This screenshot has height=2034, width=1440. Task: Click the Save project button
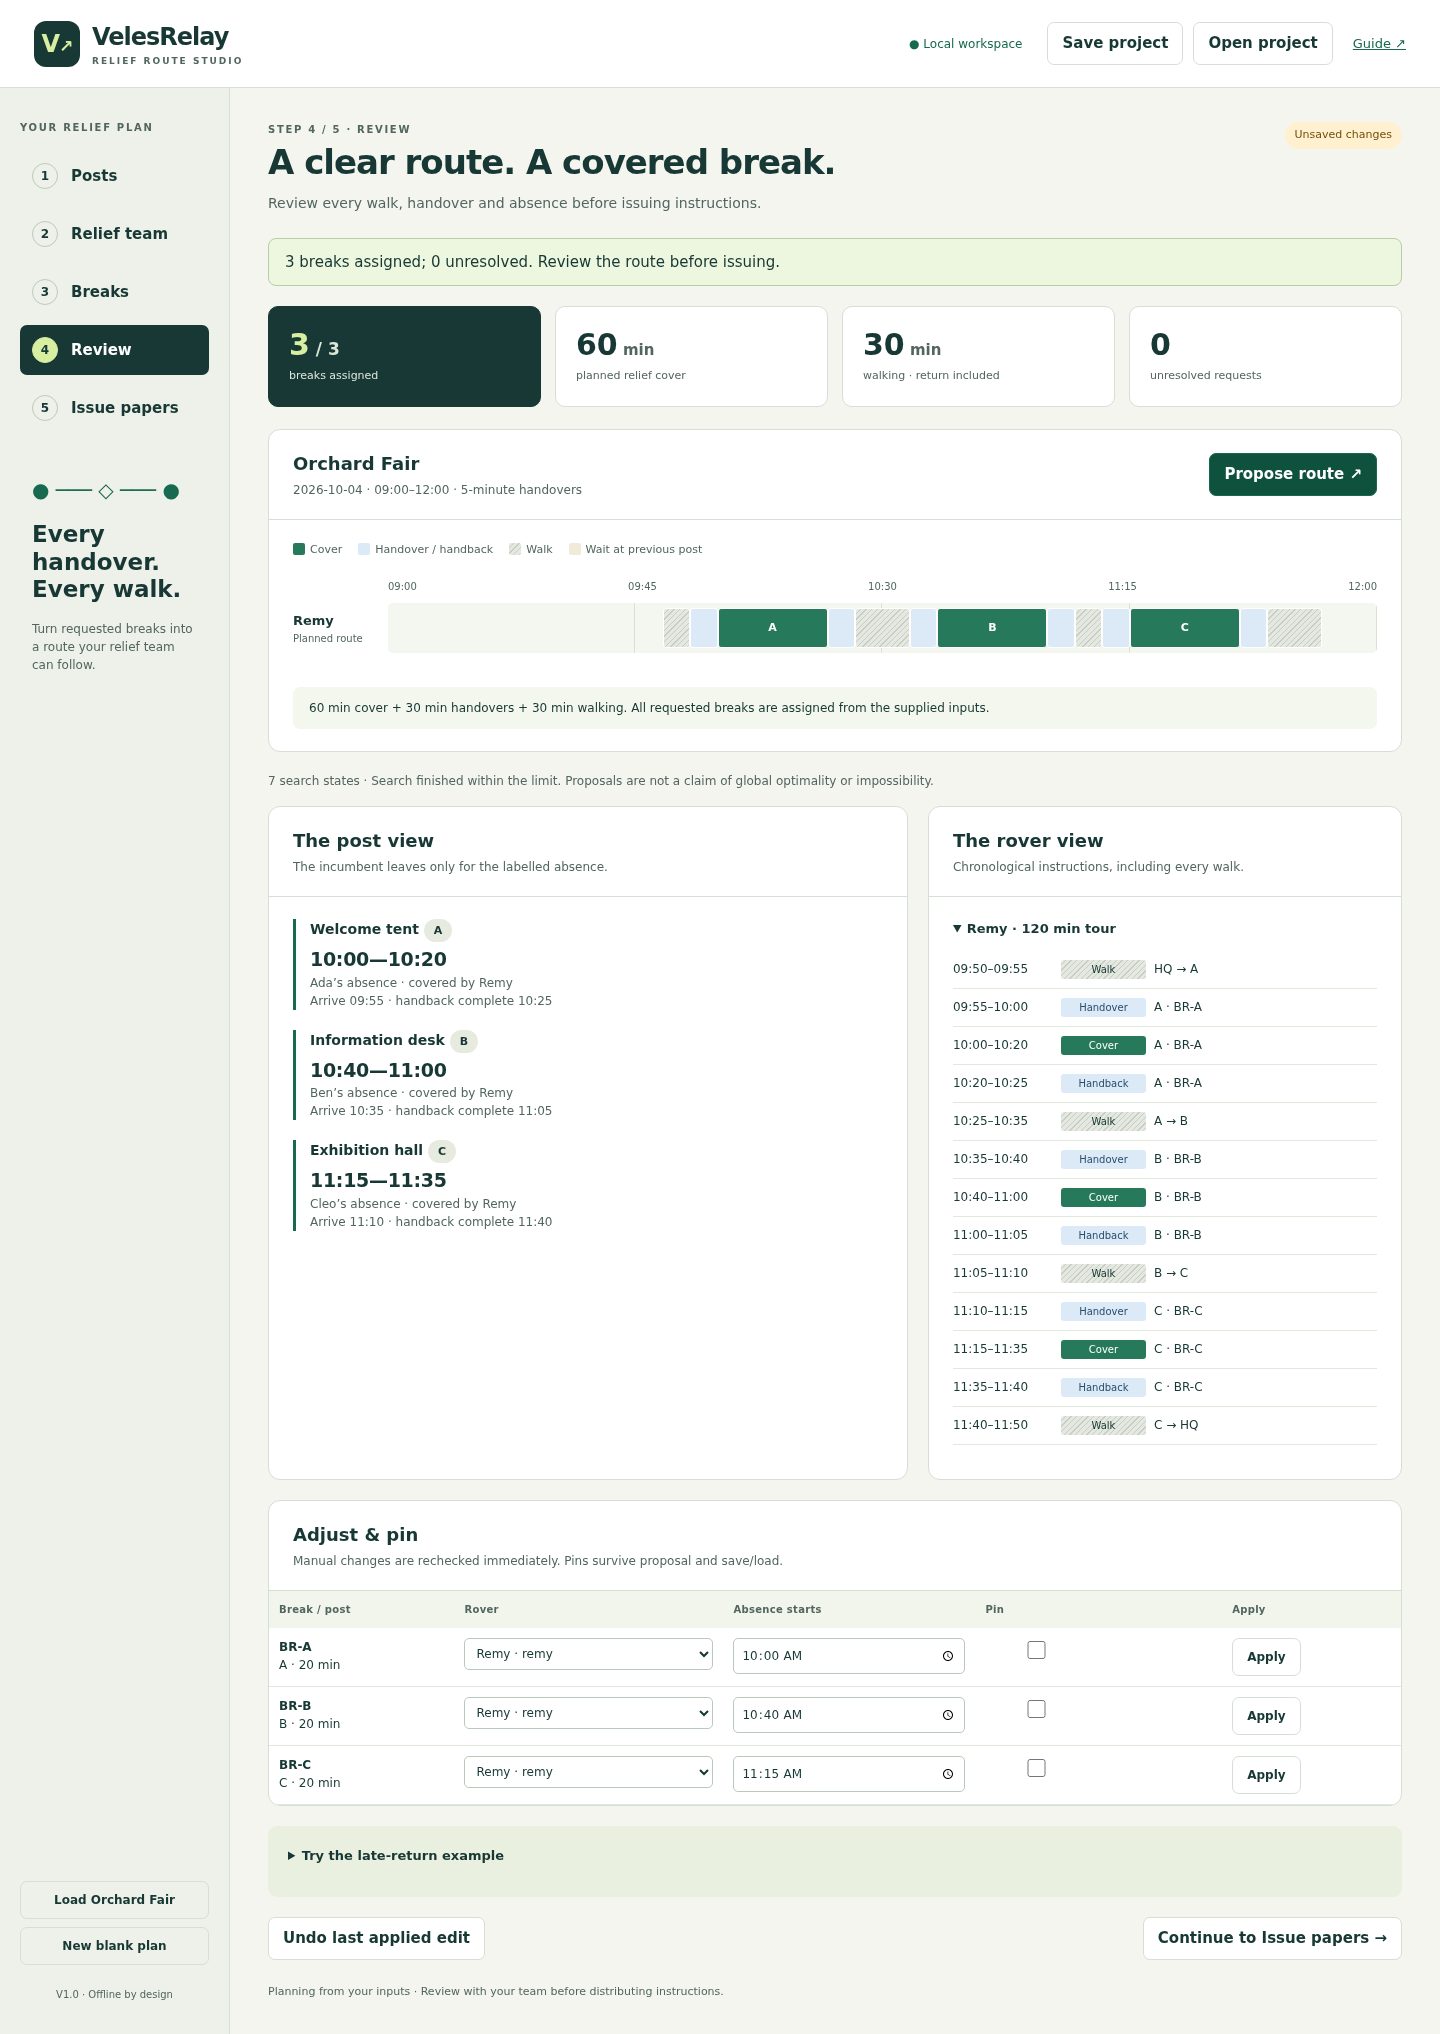click(1115, 43)
